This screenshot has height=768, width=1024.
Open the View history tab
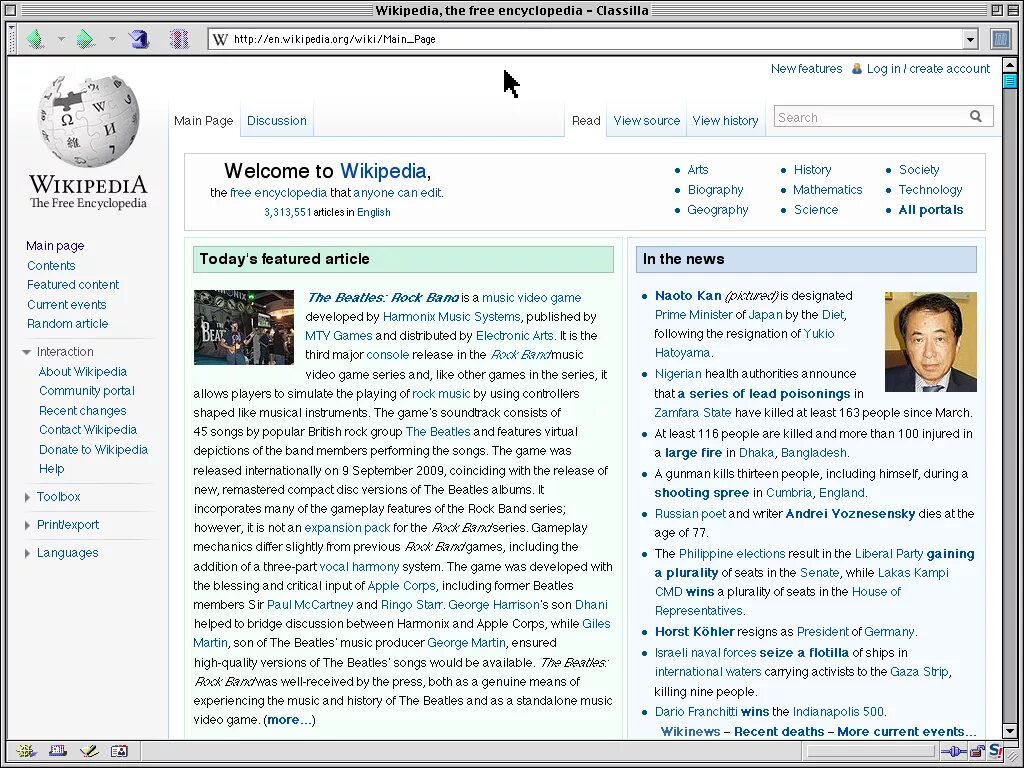[725, 120]
